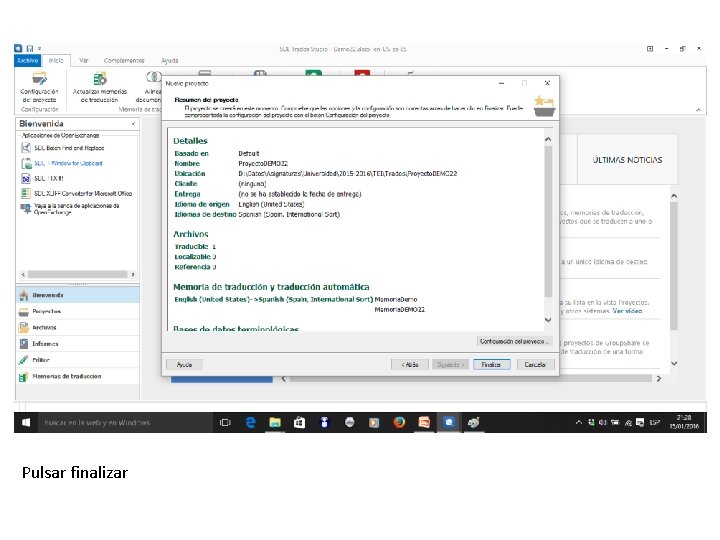
Task: Select MemoriaDemo translation memory entry
Action: pyautogui.click(x=396, y=299)
